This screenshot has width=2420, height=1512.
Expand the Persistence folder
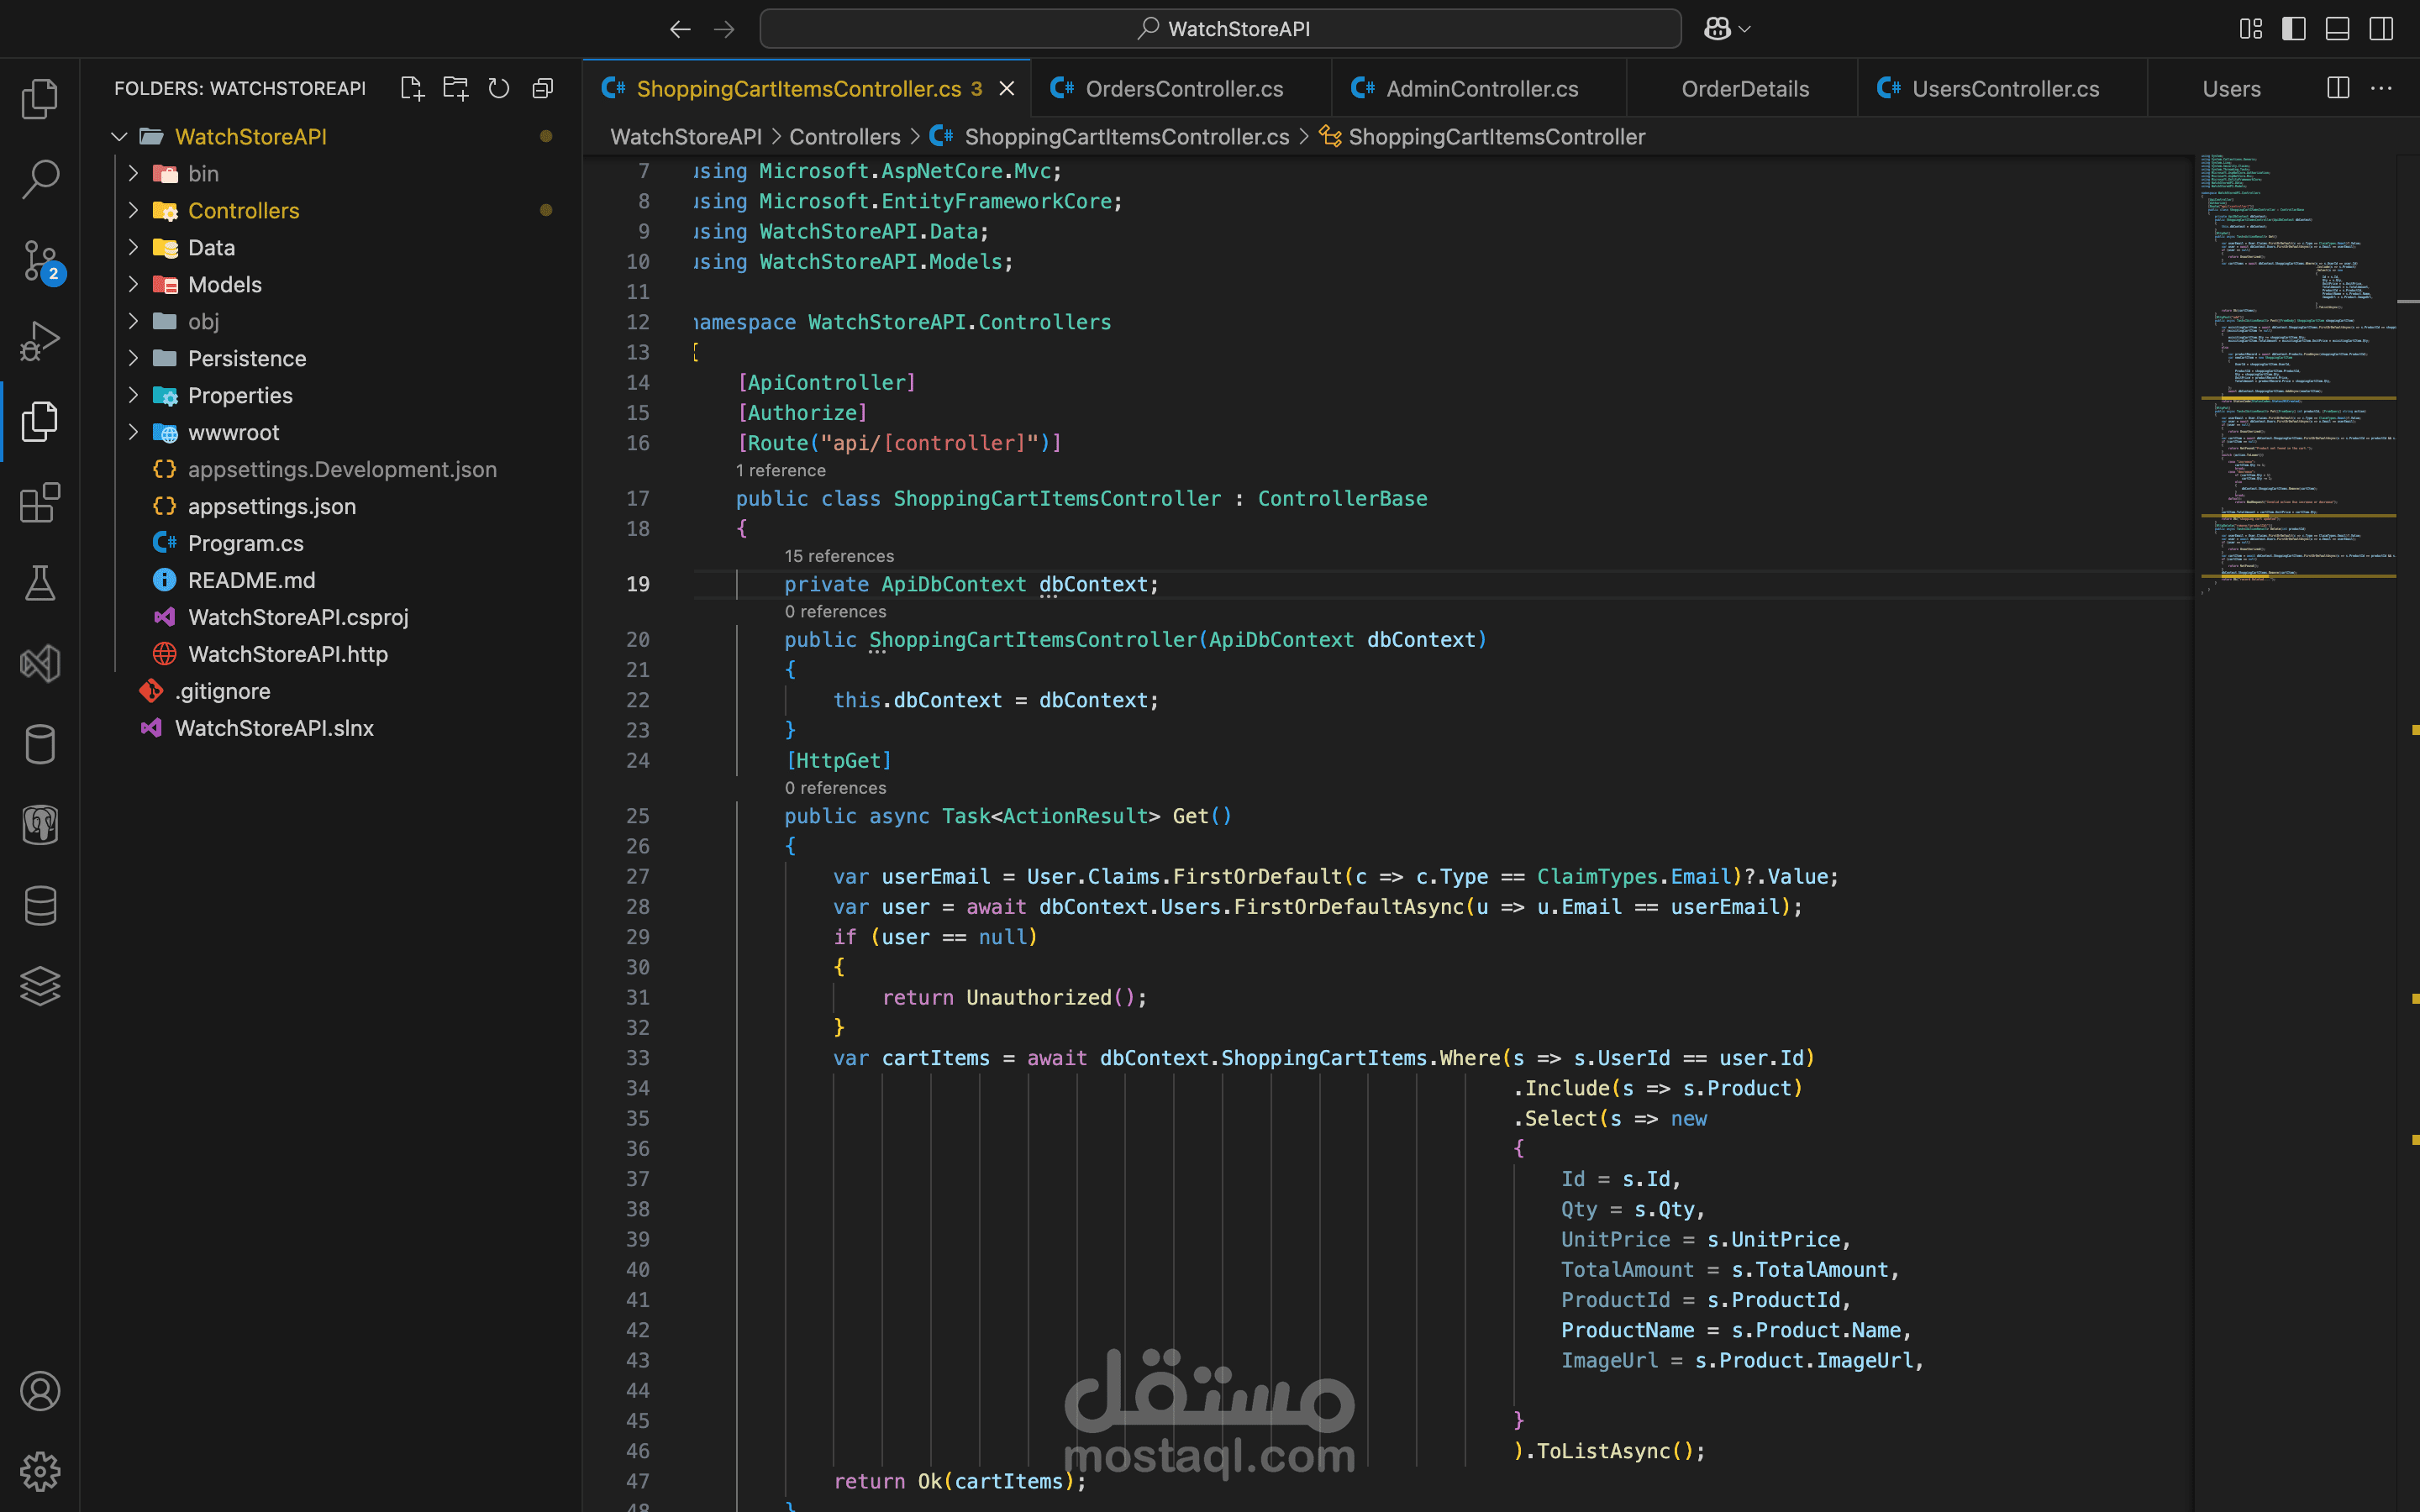pos(133,358)
